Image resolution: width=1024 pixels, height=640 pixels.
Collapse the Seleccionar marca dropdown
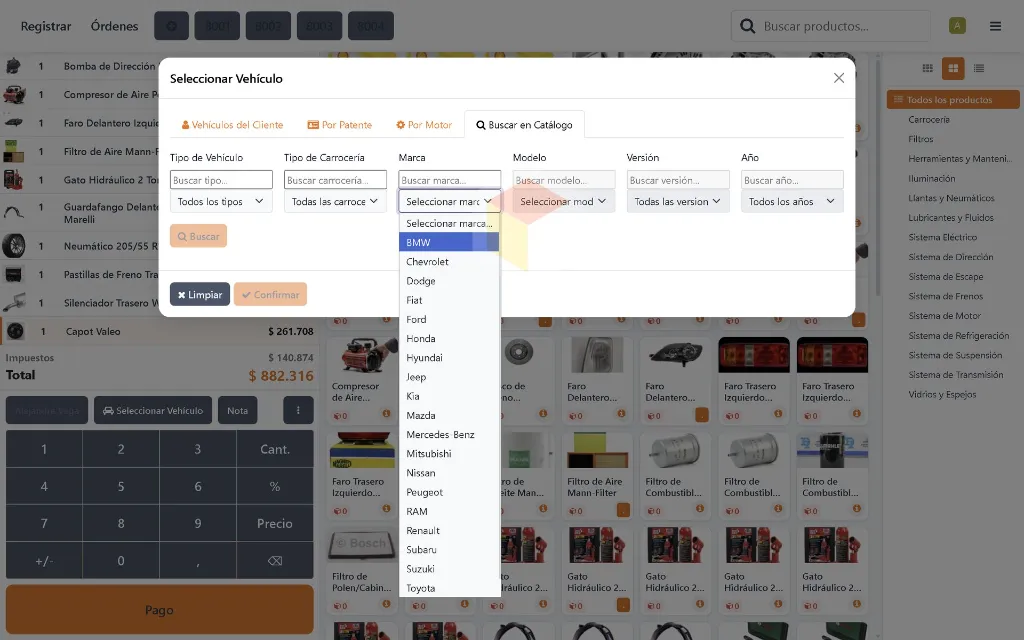click(x=449, y=201)
